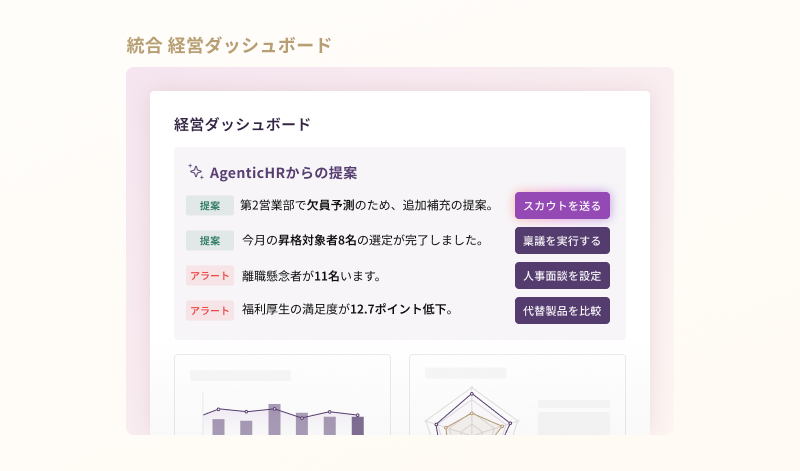Click the 福利厚生 12.7ポイント低下 alert text

348,310
